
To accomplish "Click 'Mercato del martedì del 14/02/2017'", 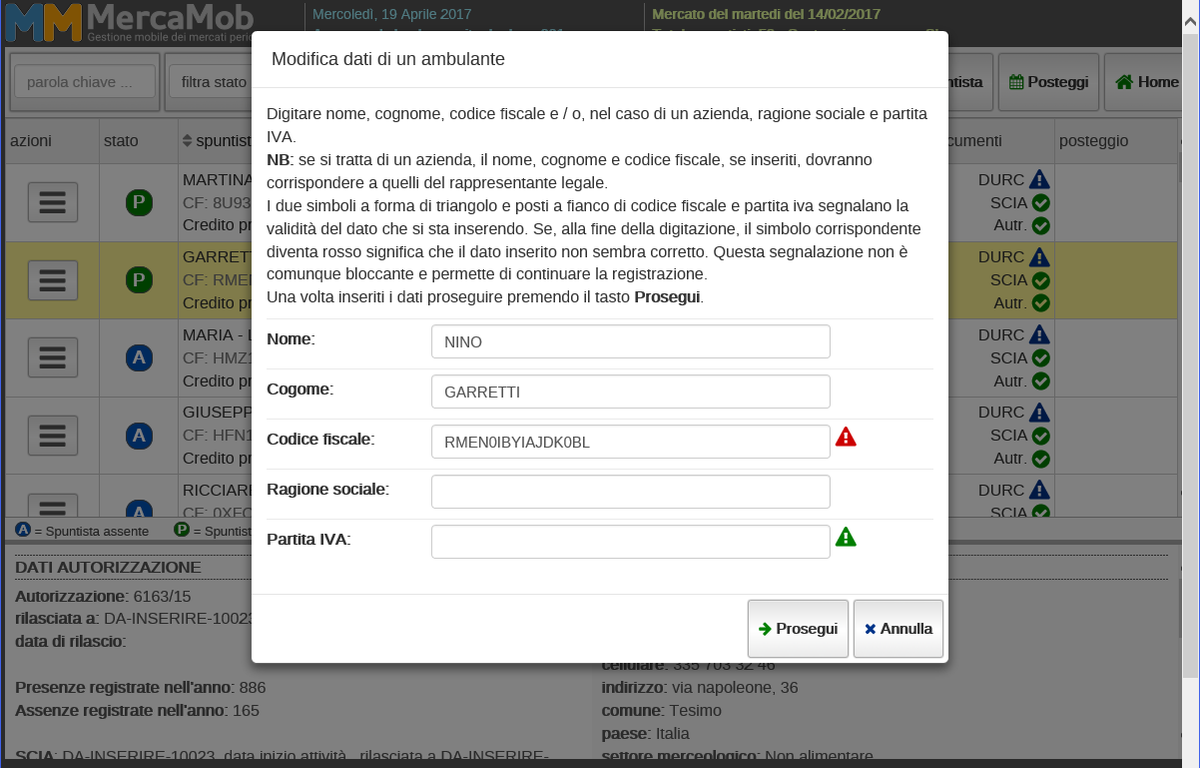I will 766,15.
